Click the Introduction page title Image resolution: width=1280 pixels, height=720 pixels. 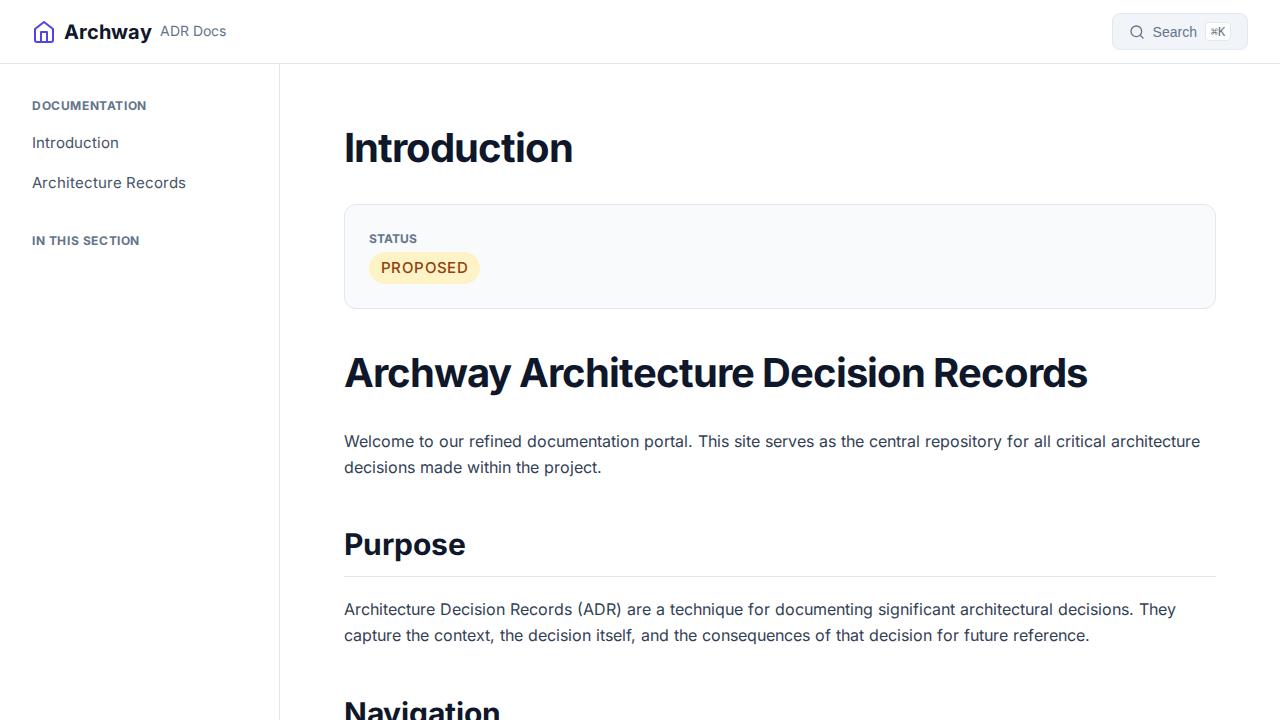point(458,147)
